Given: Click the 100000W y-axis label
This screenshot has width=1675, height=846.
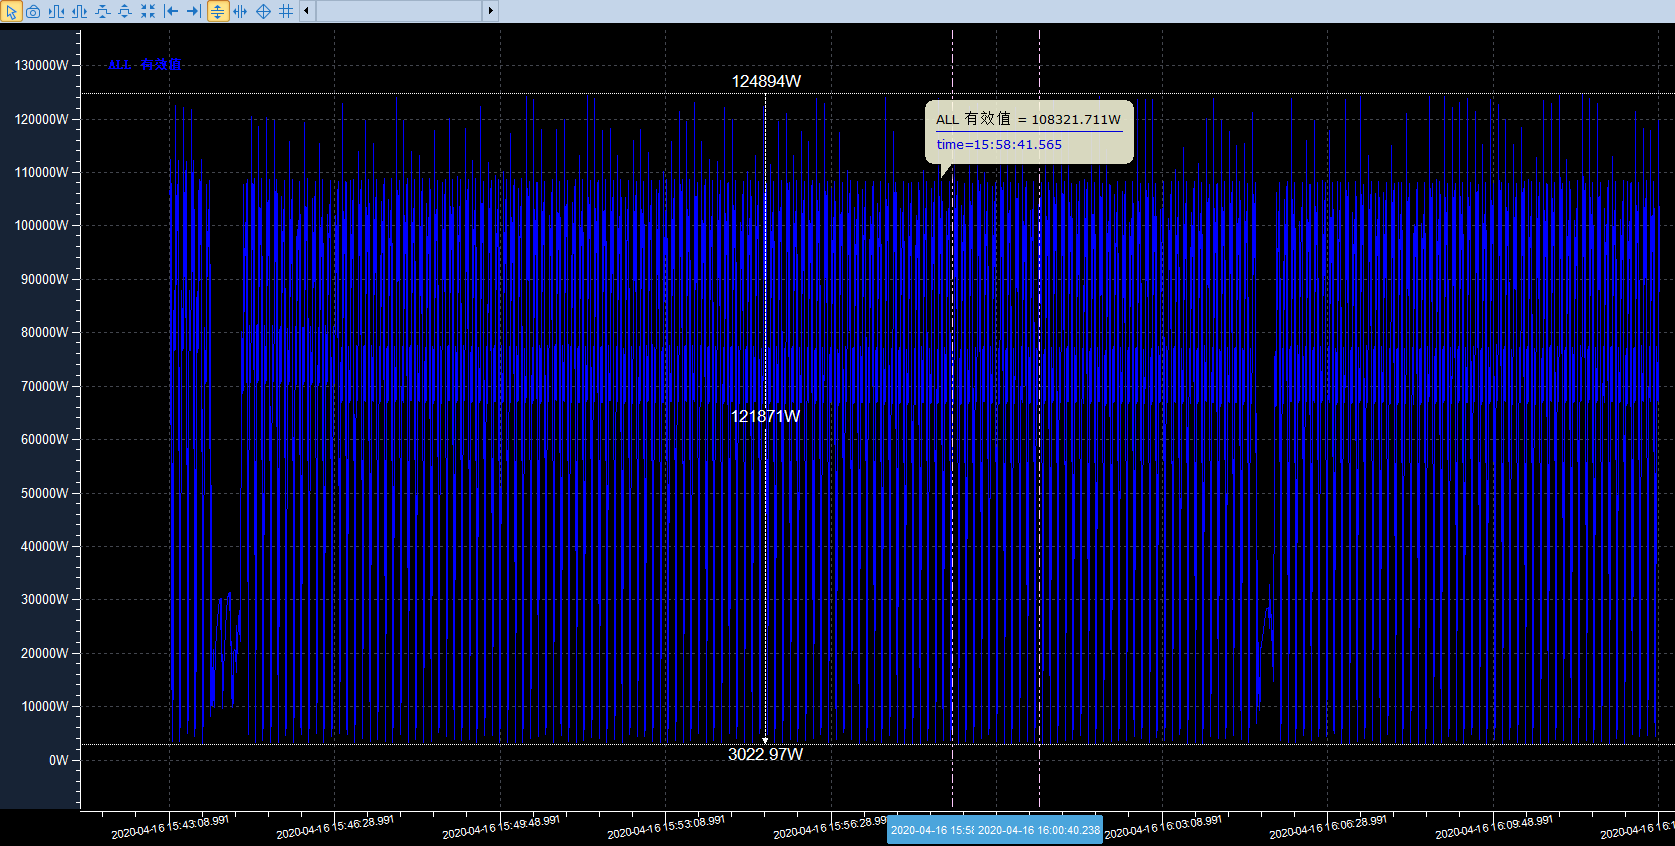Looking at the screenshot, I should point(42,225).
